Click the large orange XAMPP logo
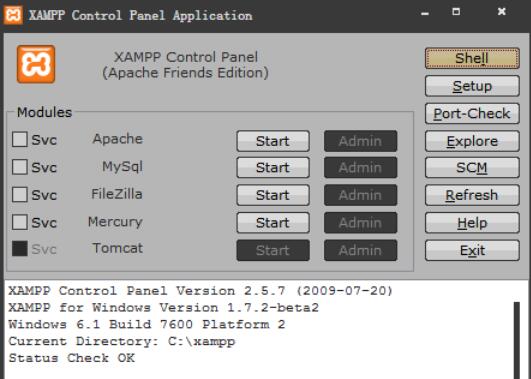Viewport: 531px width, 379px height. 36,64
